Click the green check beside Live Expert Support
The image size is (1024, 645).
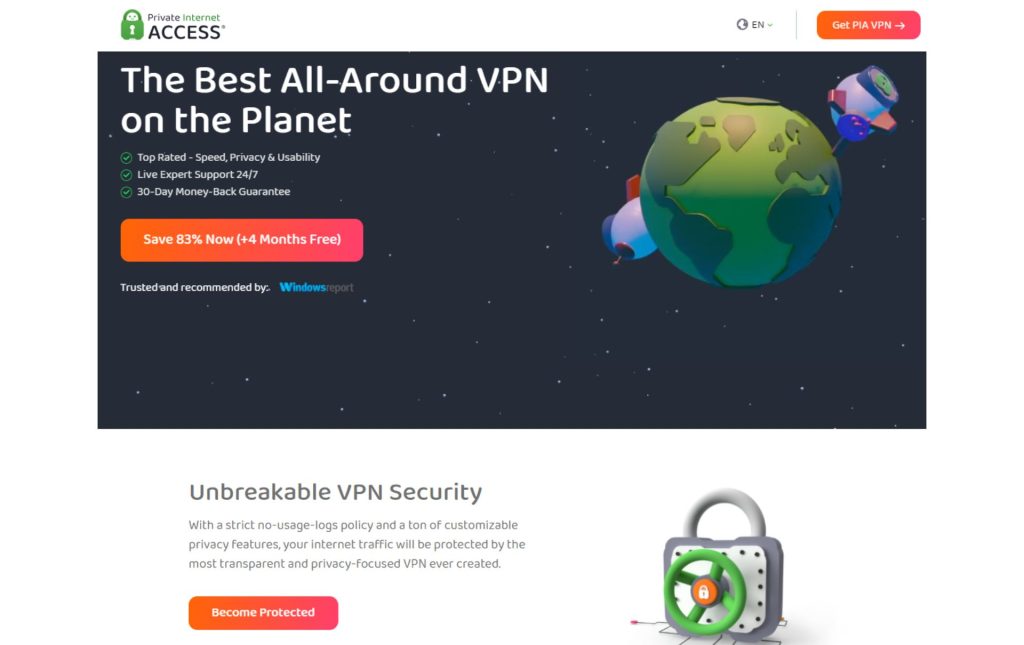pyautogui.click(x=126, y=175)
